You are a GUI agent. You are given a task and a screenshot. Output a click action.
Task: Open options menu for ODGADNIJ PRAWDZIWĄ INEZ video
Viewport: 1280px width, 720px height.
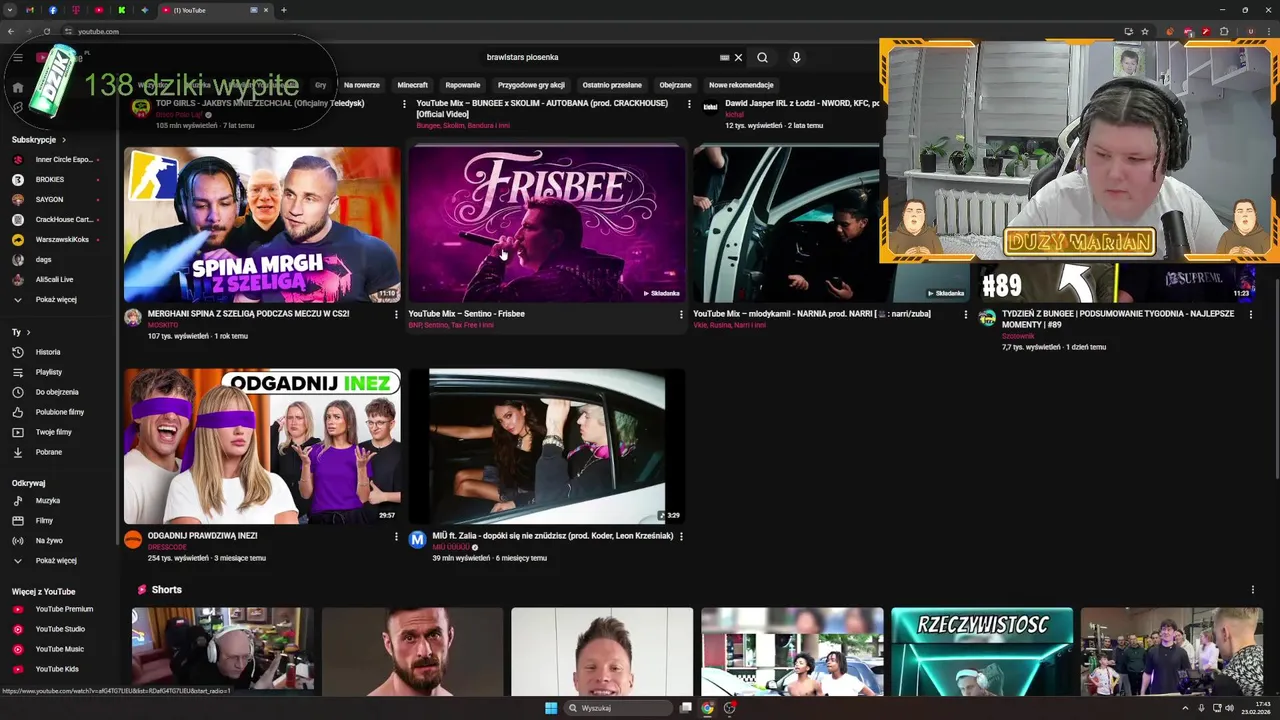[x=396, y=536]
